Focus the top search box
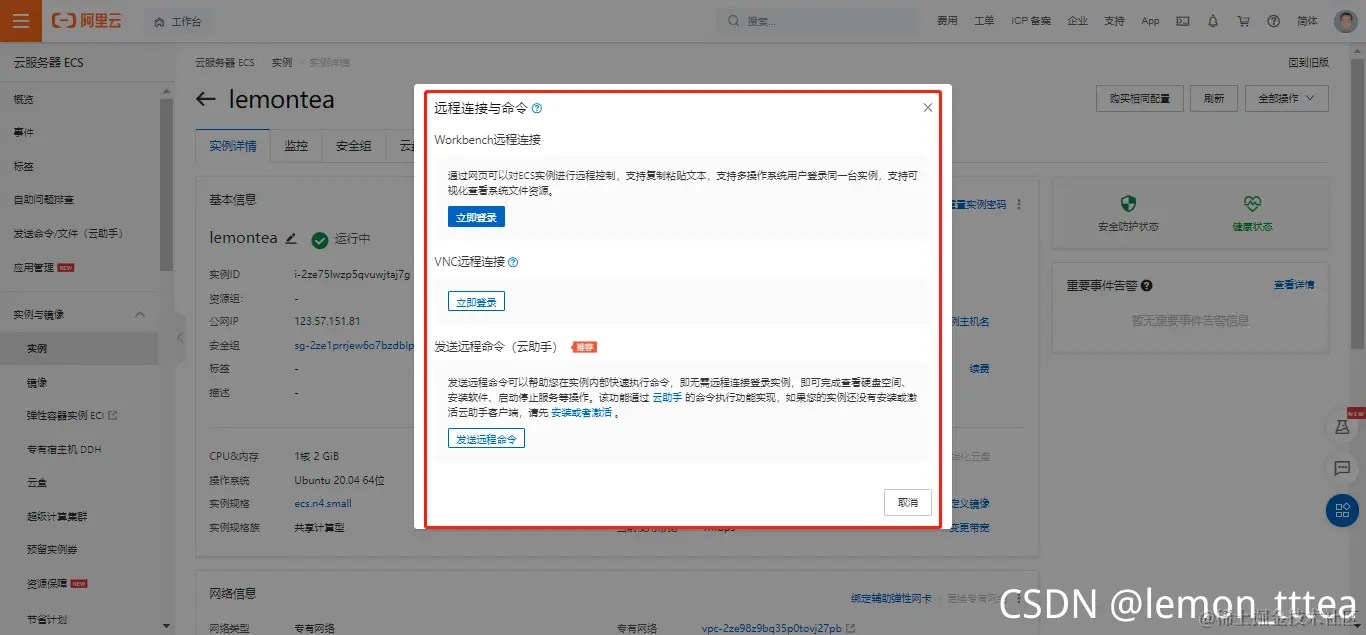 click(817, 21)
